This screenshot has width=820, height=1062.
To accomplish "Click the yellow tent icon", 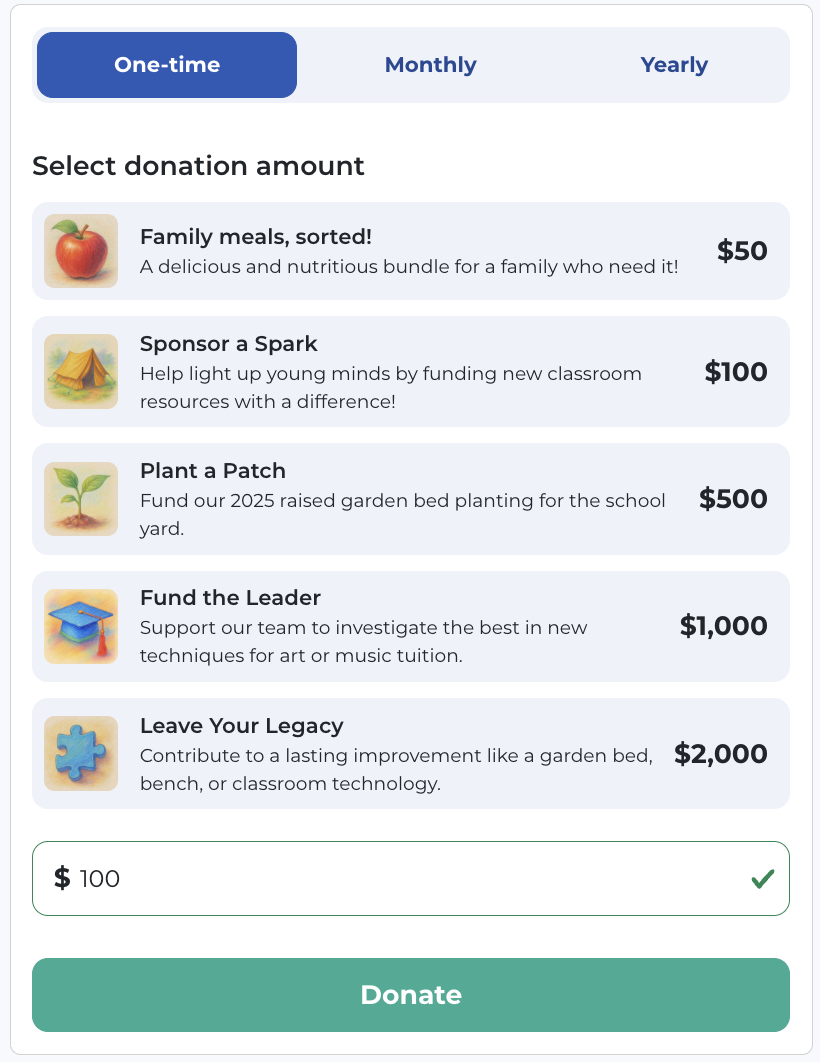I will click(81, 372).
